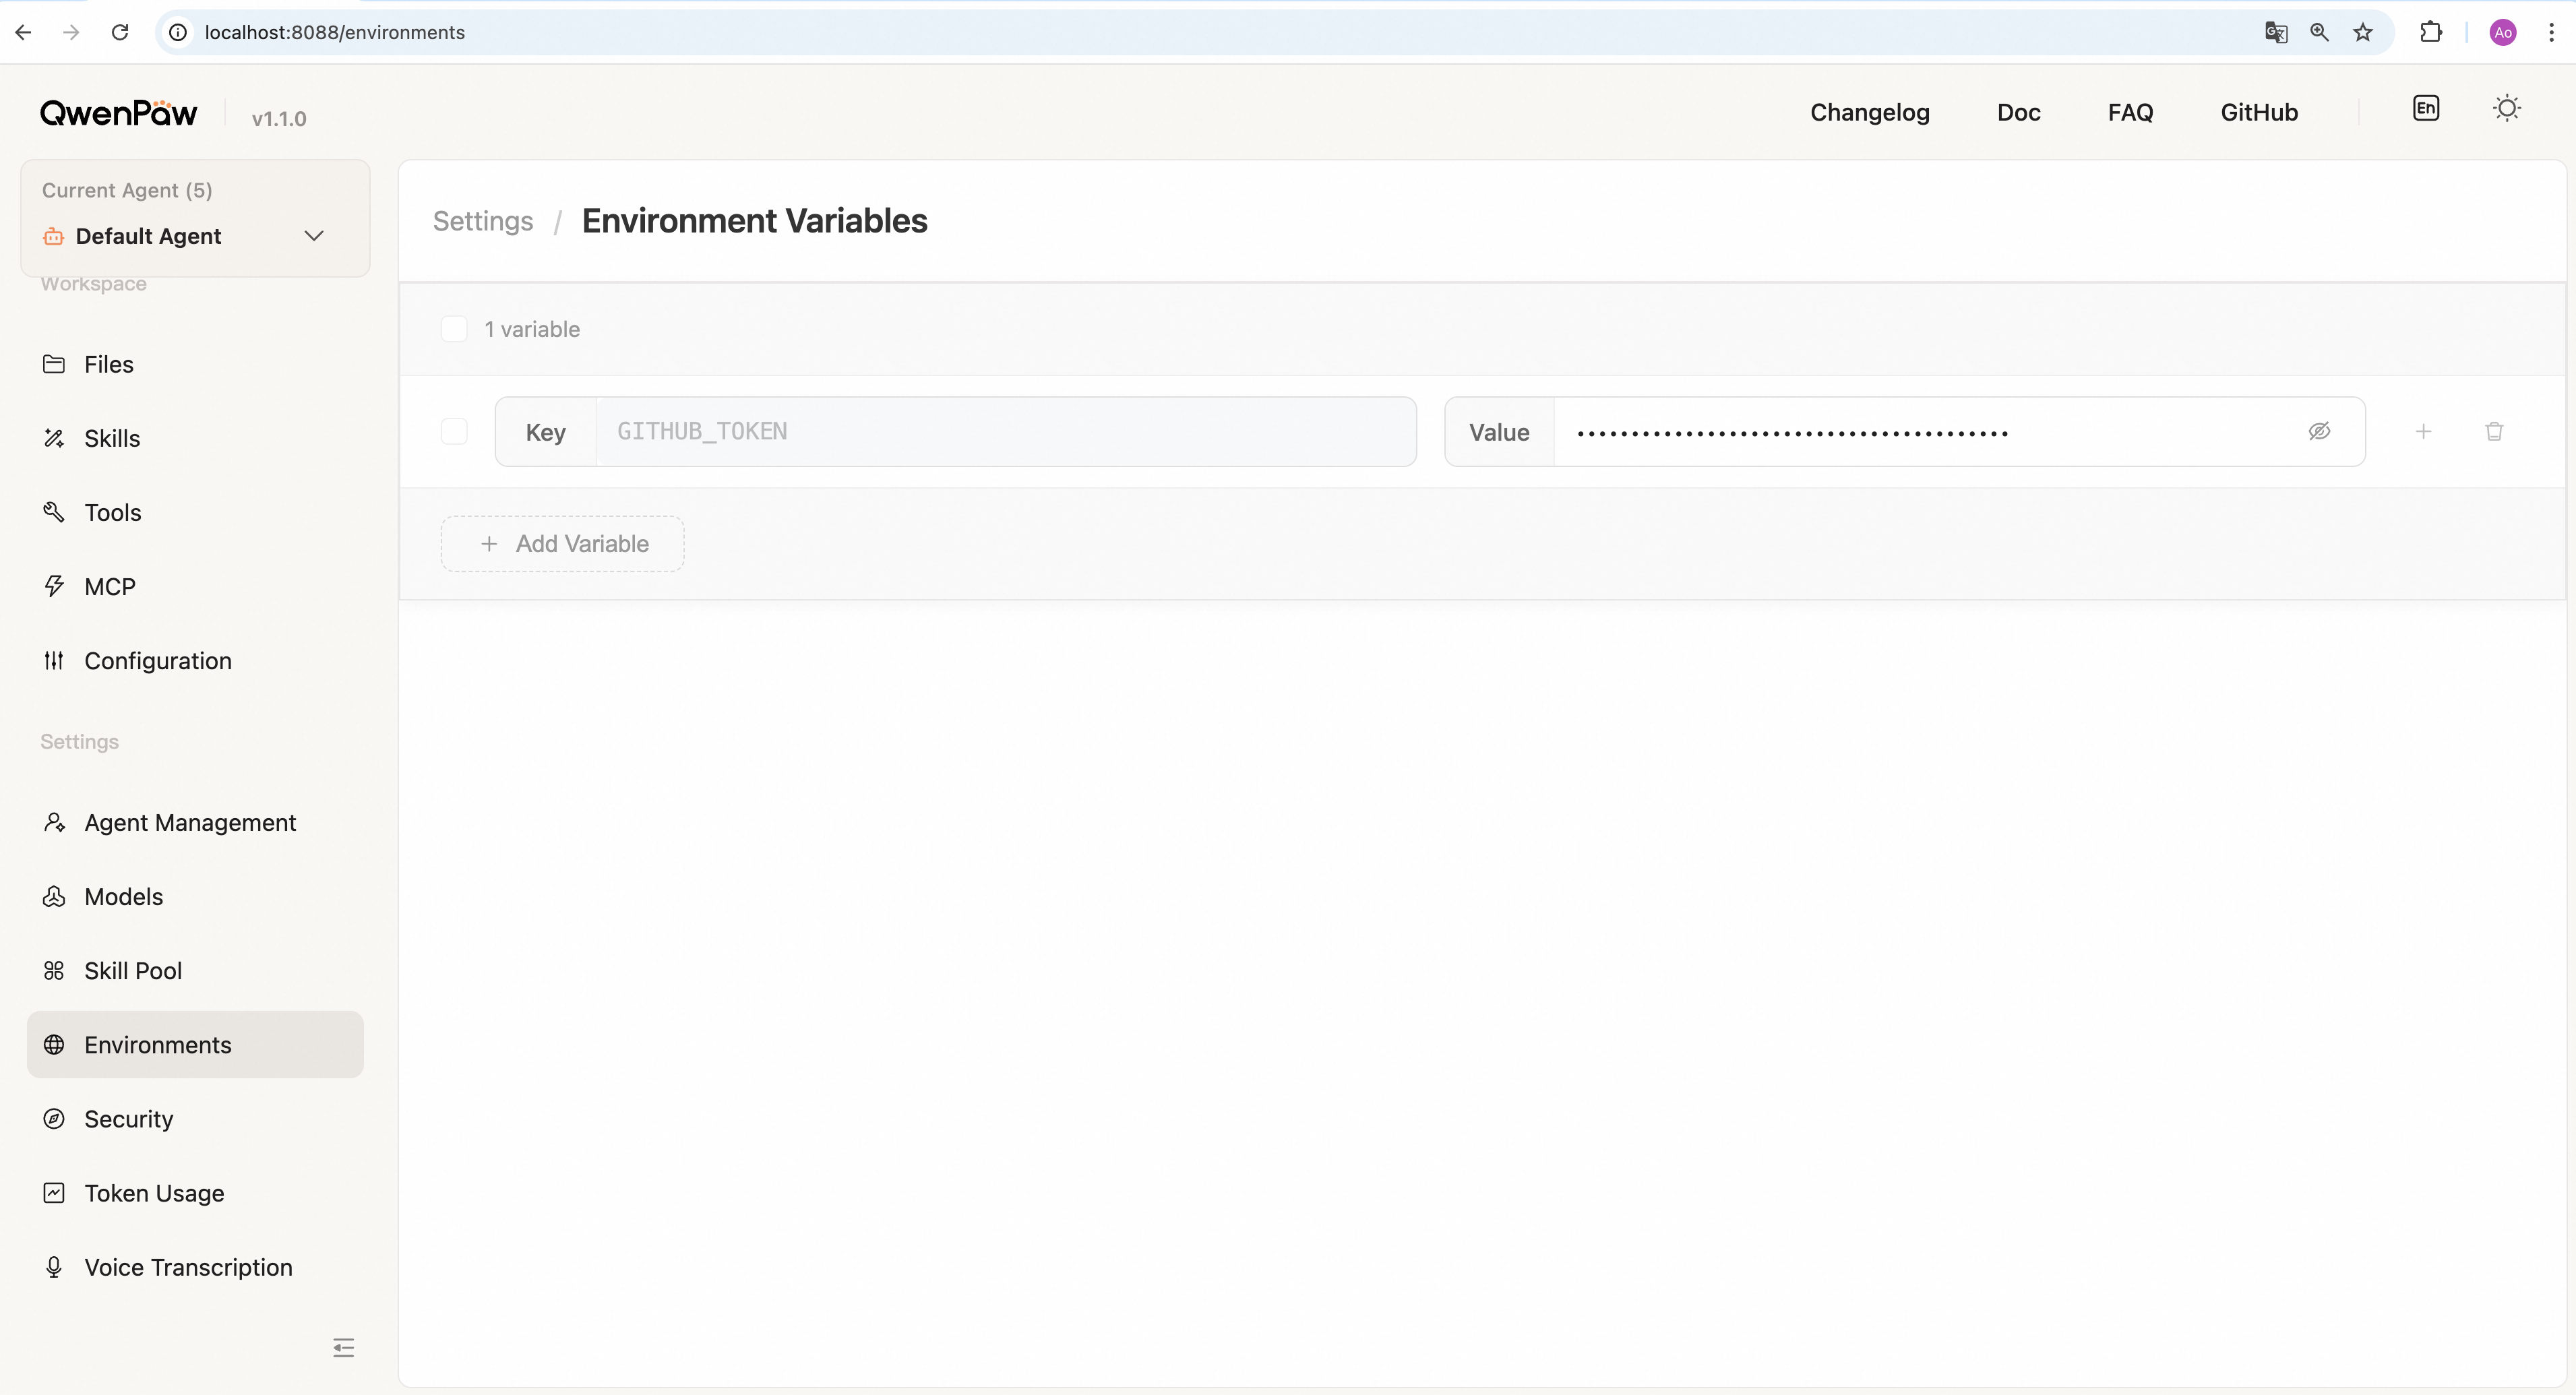This screenshot has width=2576, height=1395.
Task: Open the MCP section
Action: tap(109, 586)
